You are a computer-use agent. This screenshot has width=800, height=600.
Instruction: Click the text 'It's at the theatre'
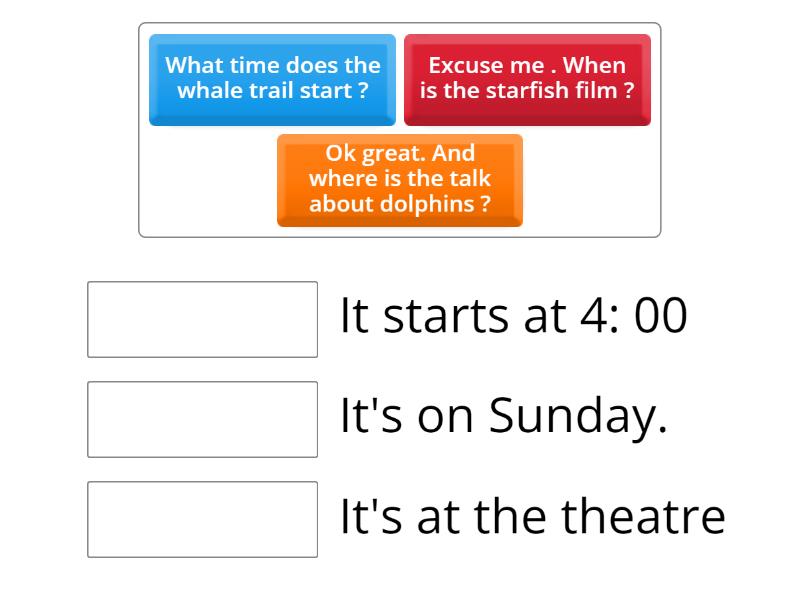530,514
